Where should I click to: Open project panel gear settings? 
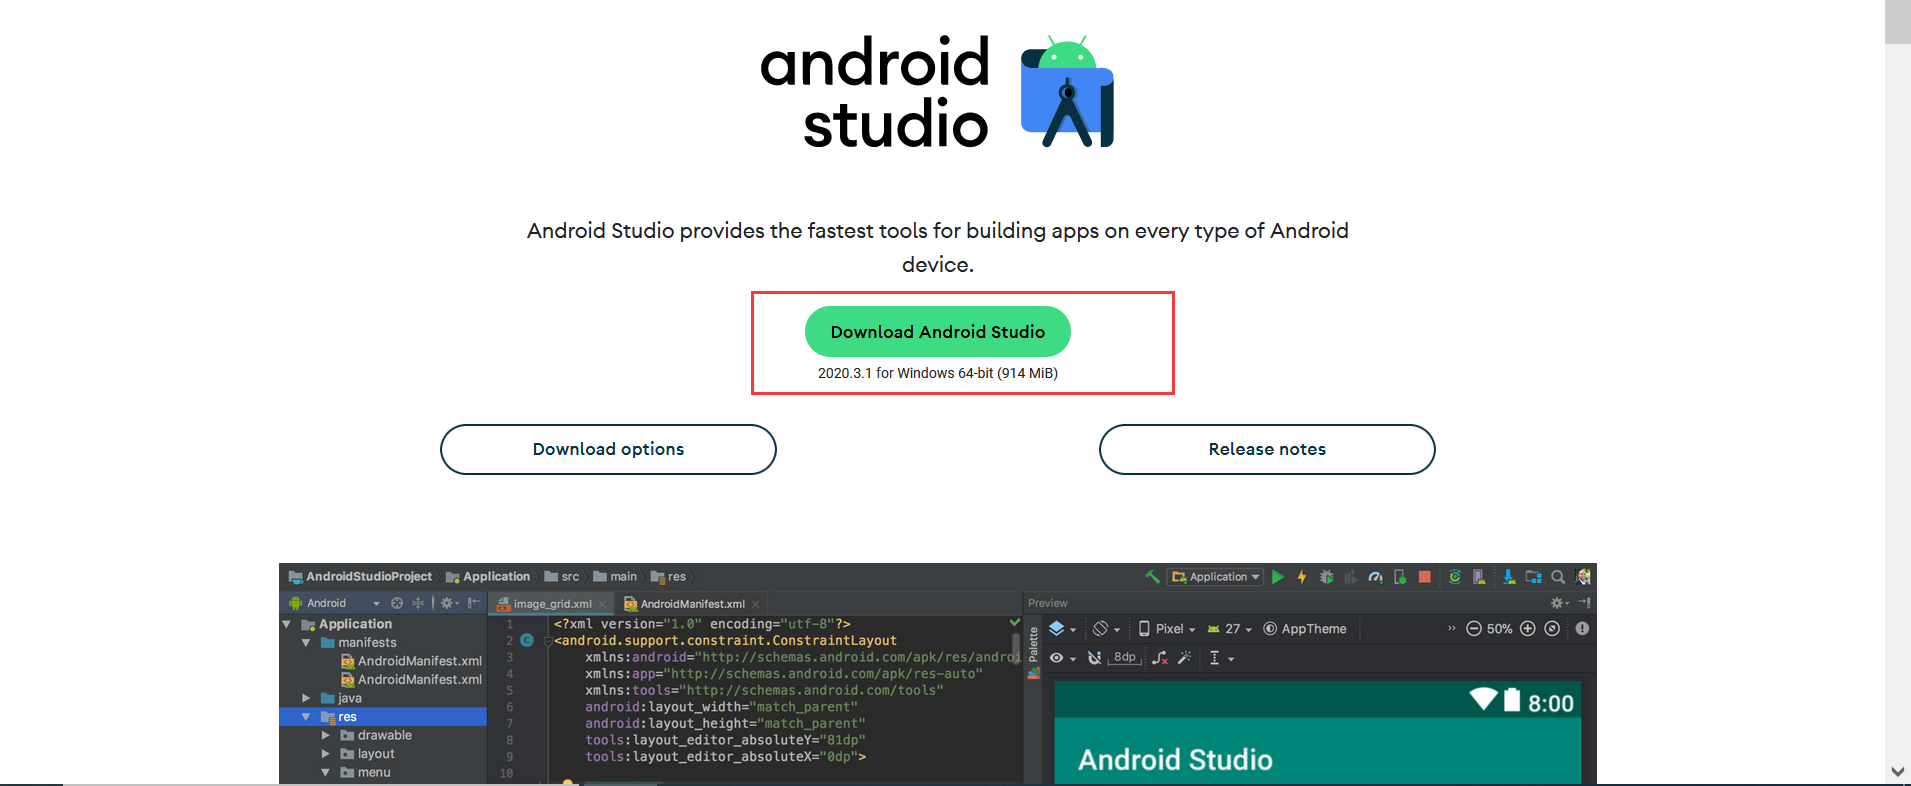point(449,603)
